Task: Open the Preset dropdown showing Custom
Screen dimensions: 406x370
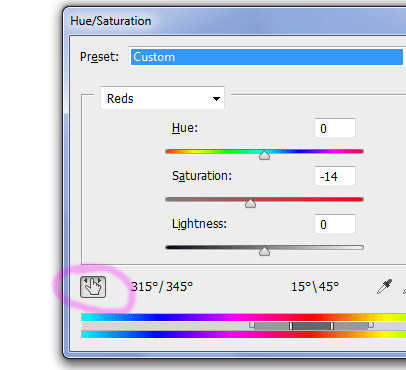Action: coord(266,57)
